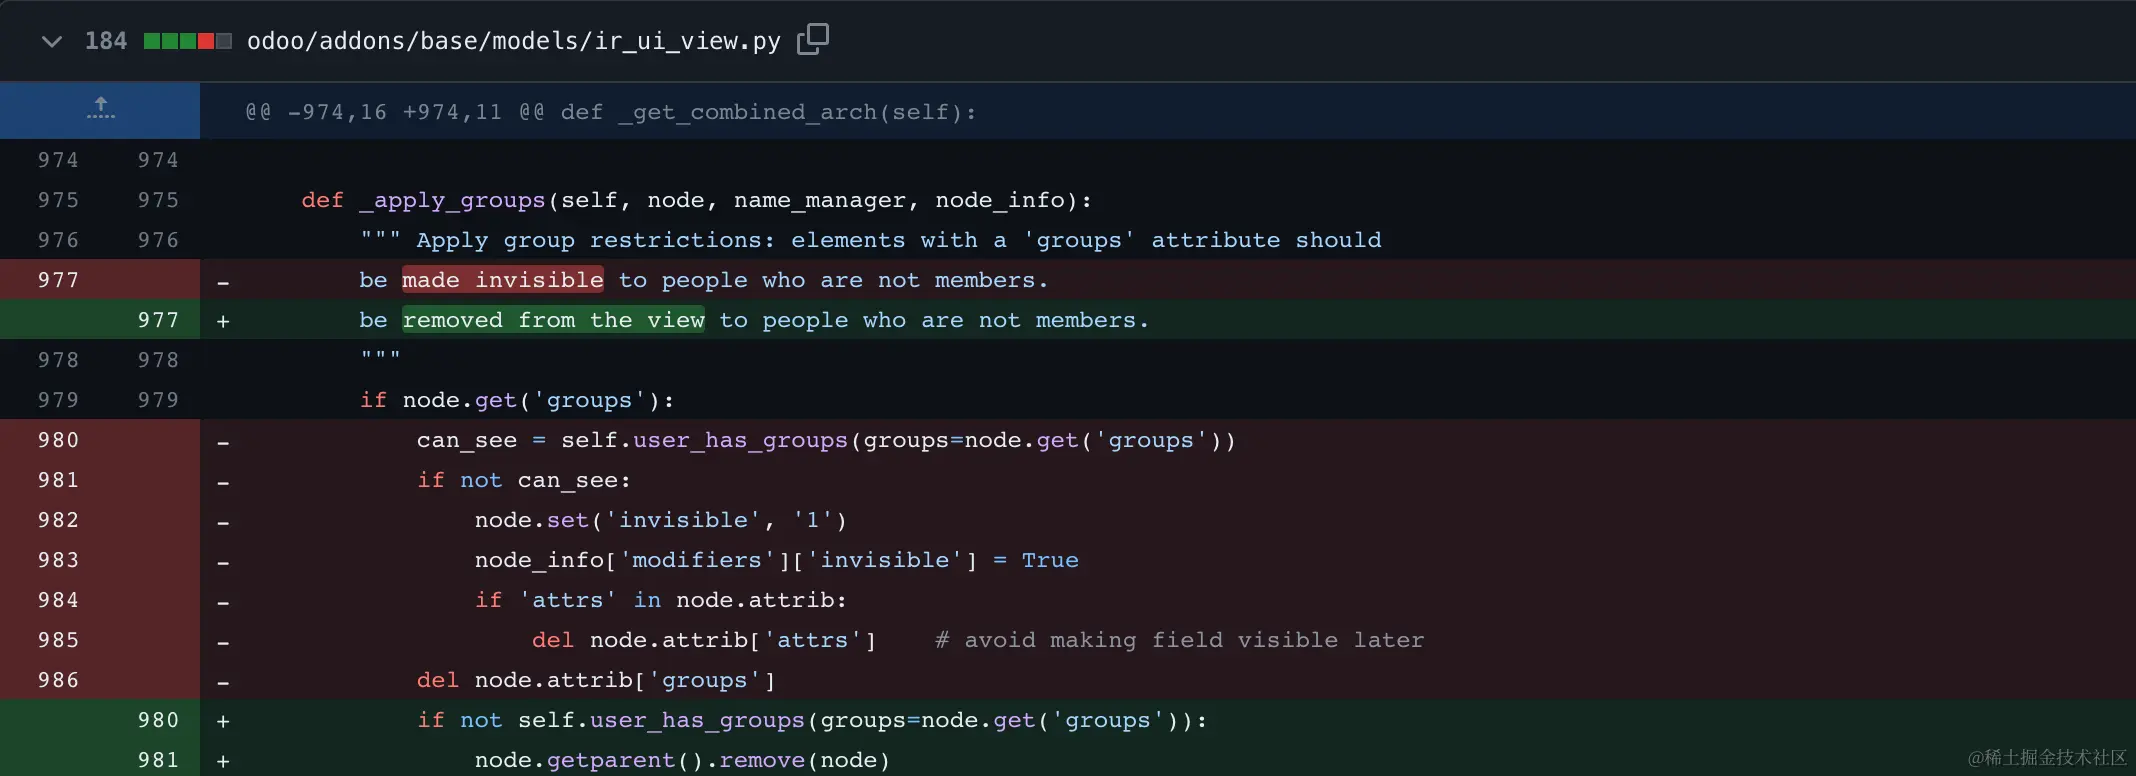Click the green and red diffstat squares
The width and height of the screenshot is (2136, 776).
click(188, 41)
